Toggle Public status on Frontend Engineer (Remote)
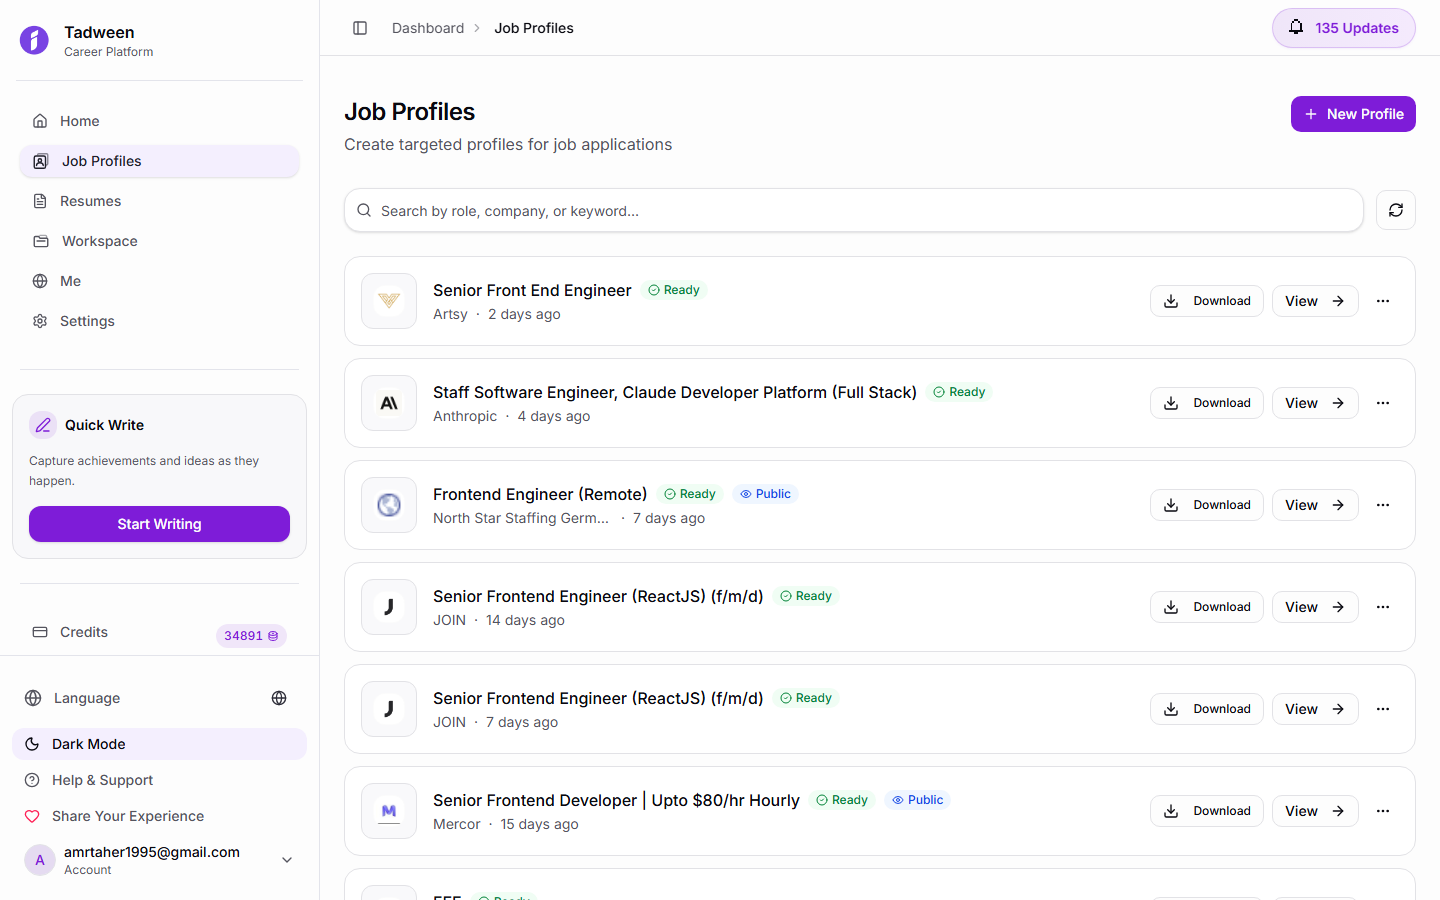 point(765,493)
